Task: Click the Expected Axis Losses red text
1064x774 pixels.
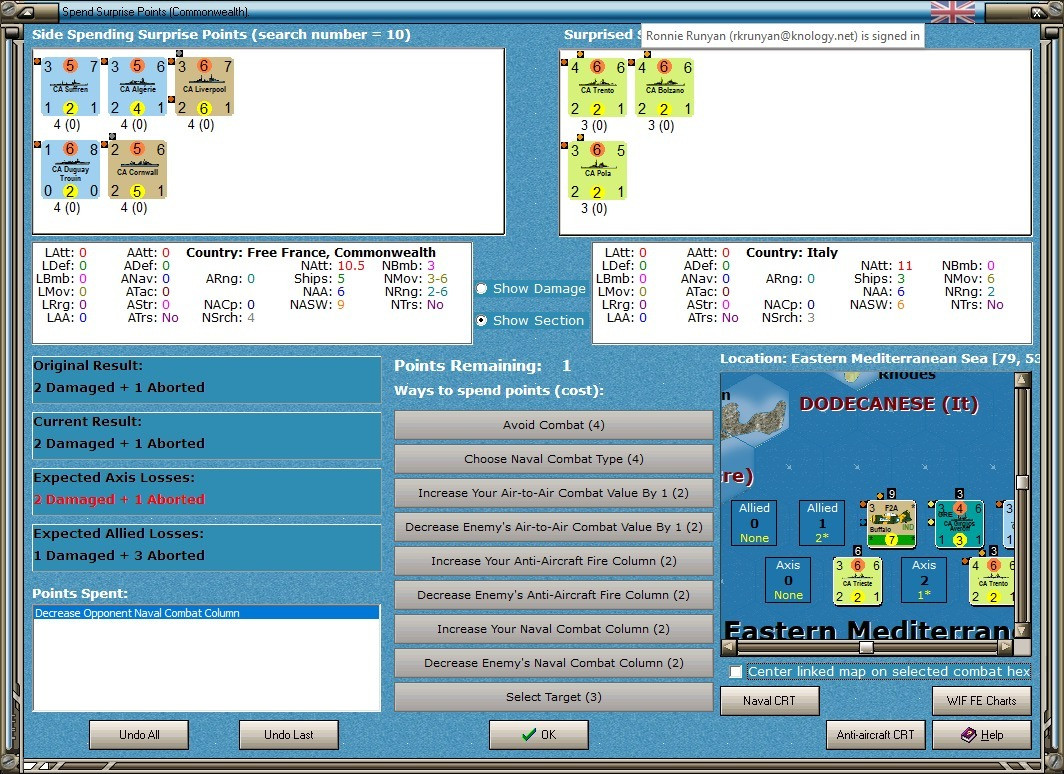Action: point(119,499)
